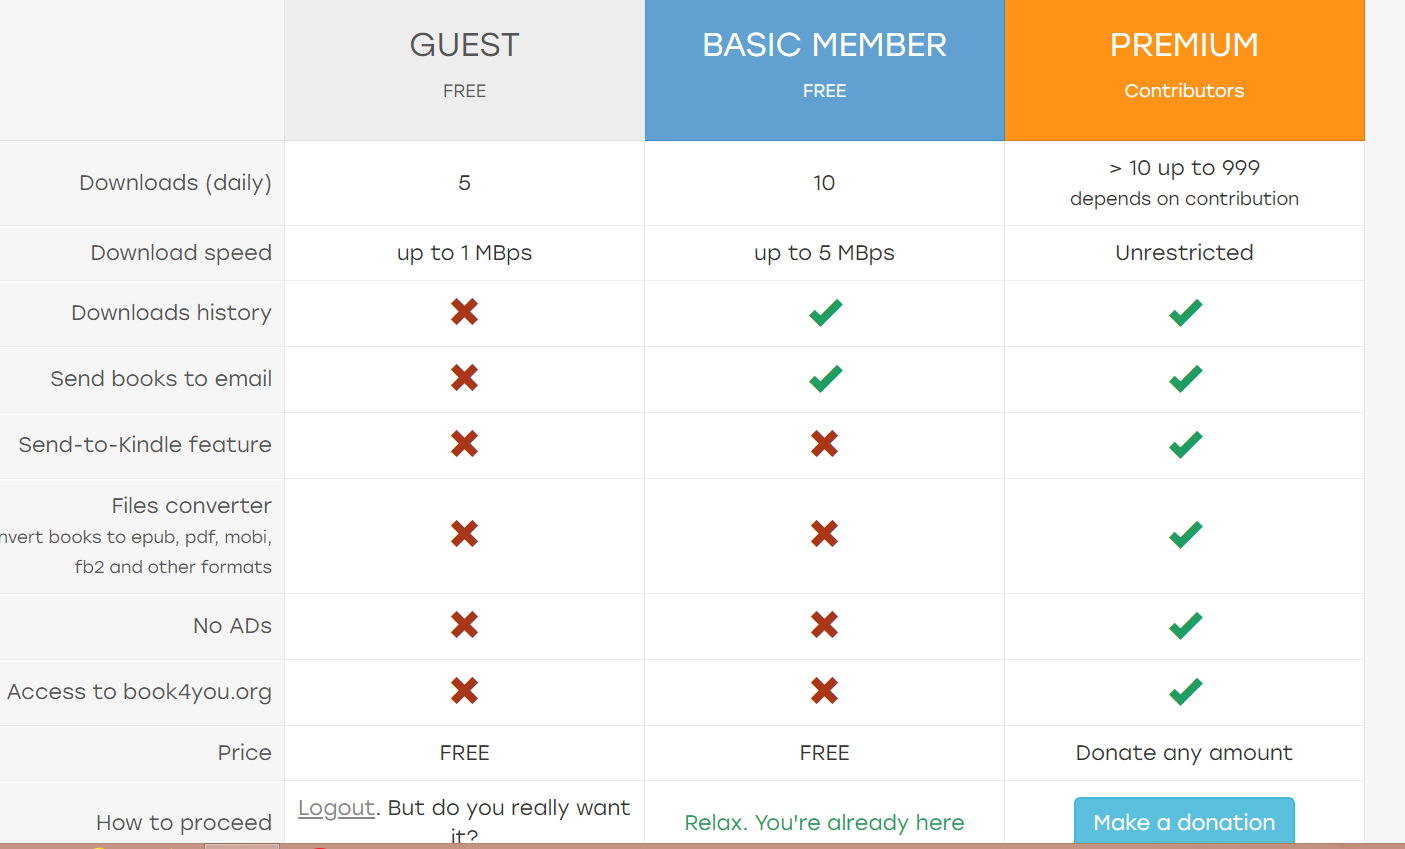Click Premium checkmark for Files converter
1405x849 pixels.
pyautogui.click(x=1185, y=535)
